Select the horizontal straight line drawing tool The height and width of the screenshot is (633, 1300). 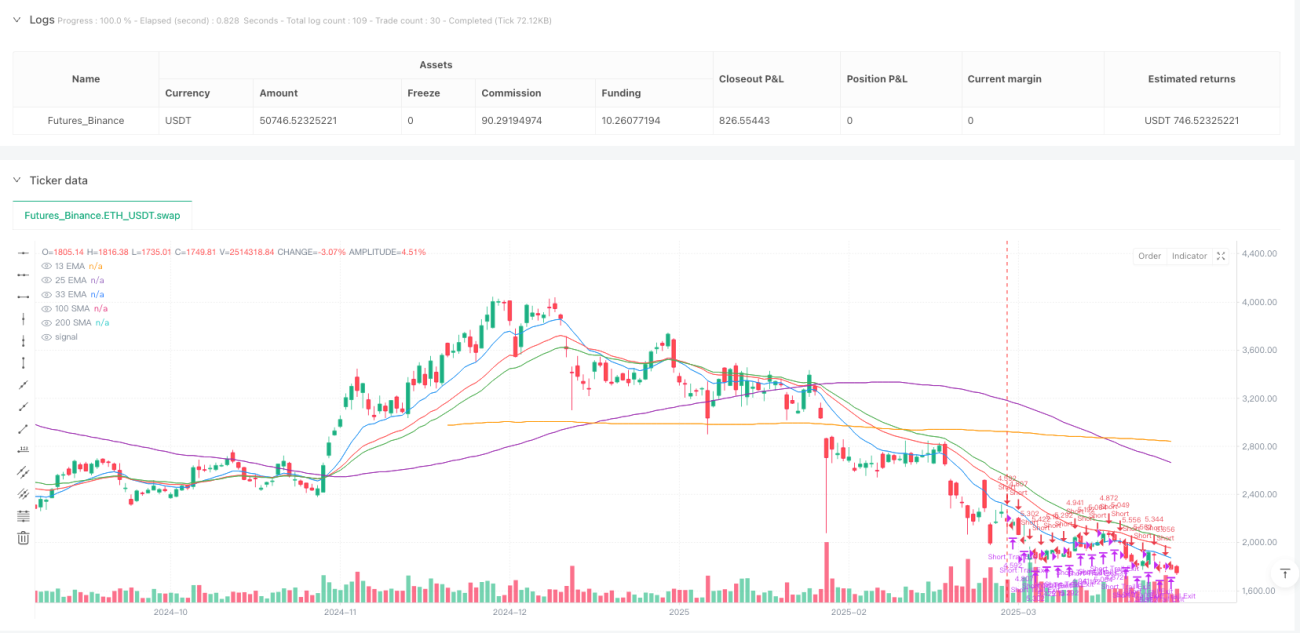pos(23,253)
